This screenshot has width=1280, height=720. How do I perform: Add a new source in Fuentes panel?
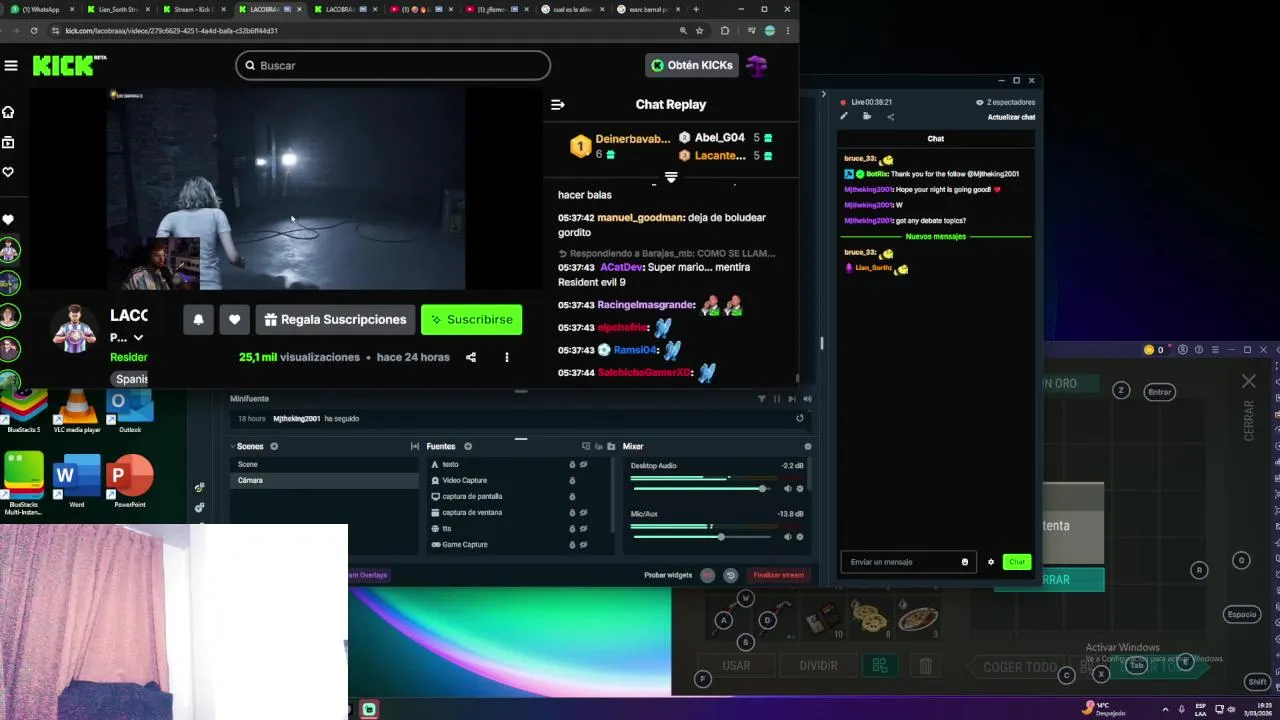point(467,446)
